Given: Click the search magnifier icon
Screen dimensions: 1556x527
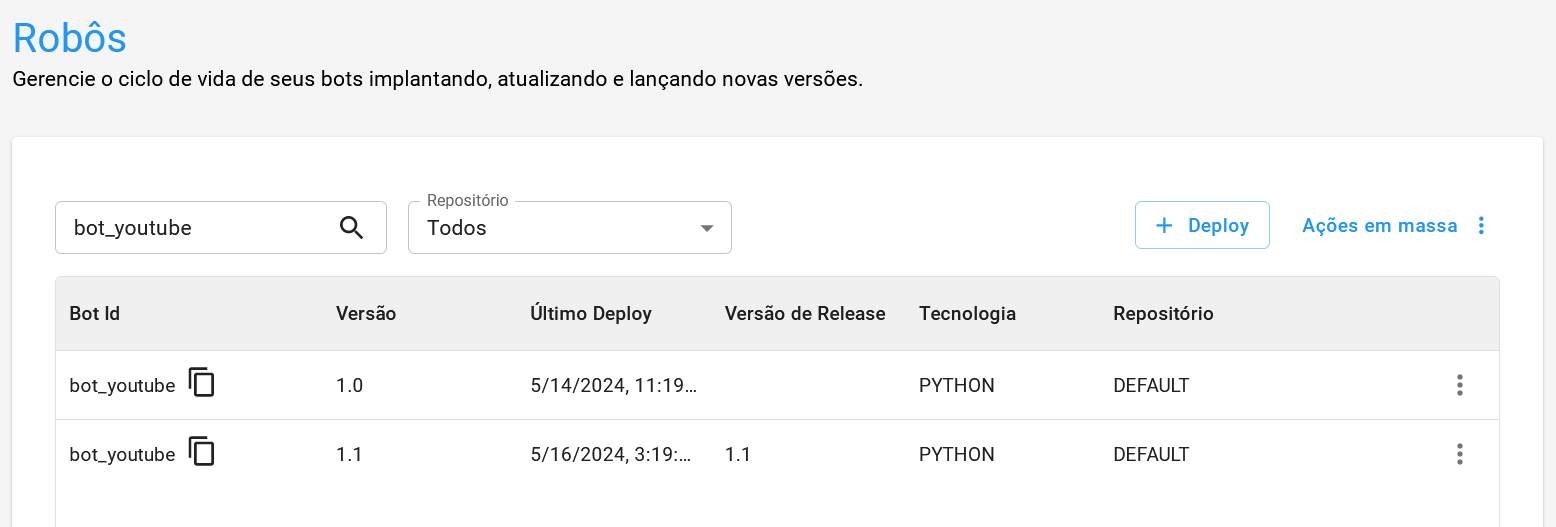Looking at the screenshot, I should (x=351, y=227).
